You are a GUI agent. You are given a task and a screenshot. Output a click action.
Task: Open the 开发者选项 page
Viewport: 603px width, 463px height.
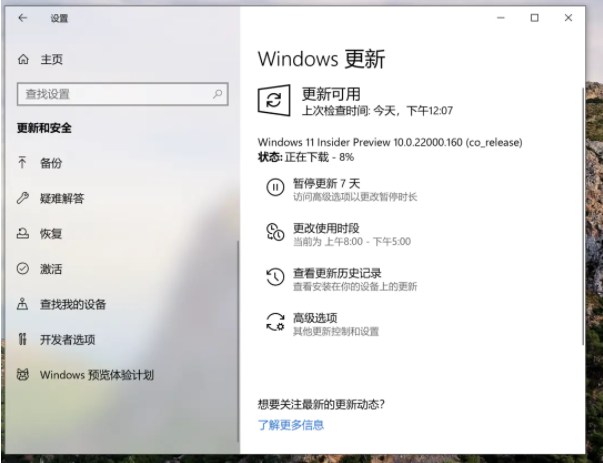(x=68, y=340)
